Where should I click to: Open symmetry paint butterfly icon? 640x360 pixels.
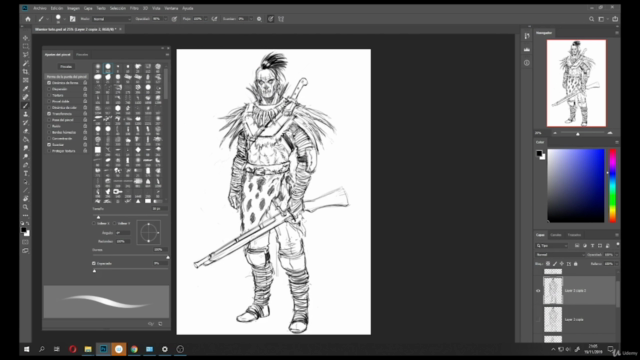[x=281, y=19]
